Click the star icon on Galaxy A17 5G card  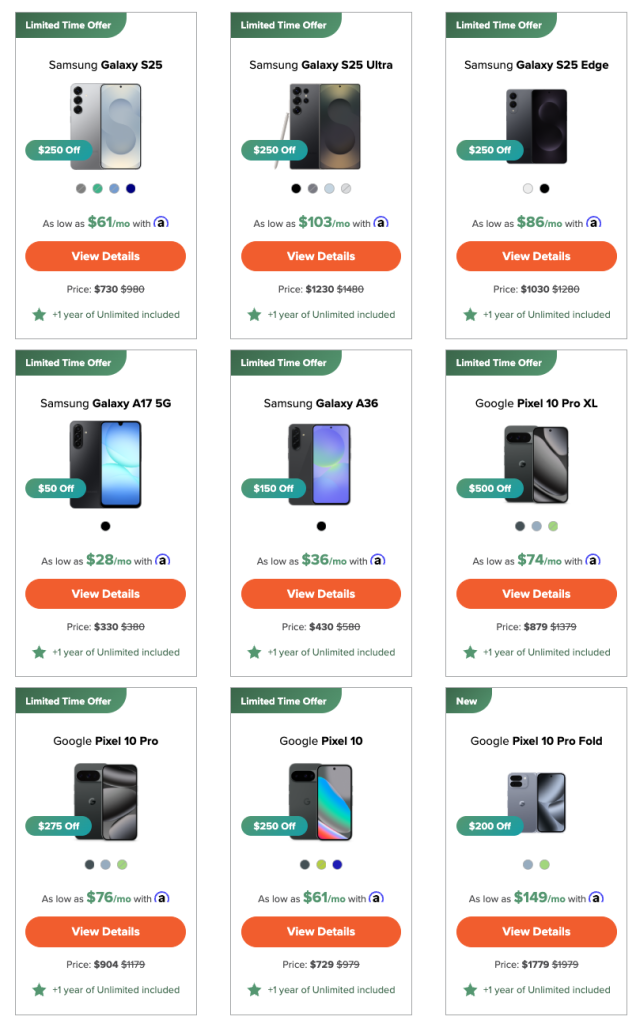point(39,652)
